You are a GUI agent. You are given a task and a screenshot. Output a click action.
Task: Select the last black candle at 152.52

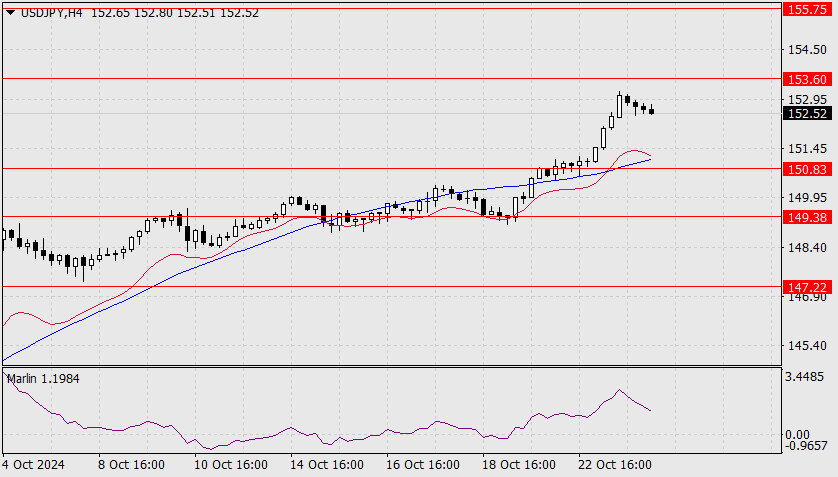pos(651,111)
